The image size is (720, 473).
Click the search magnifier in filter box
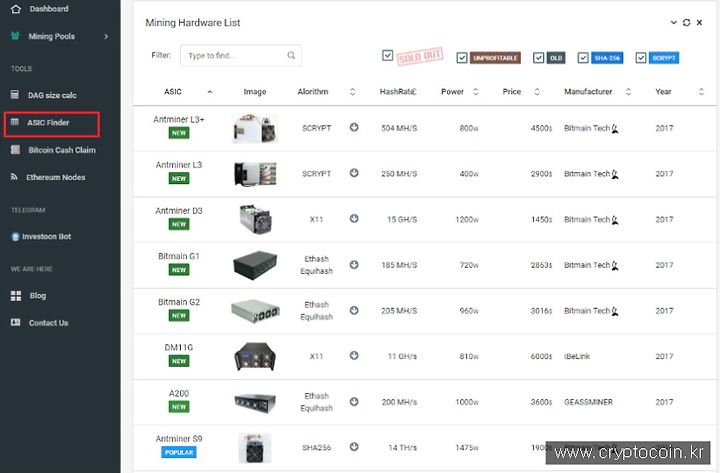pos(291,56)
